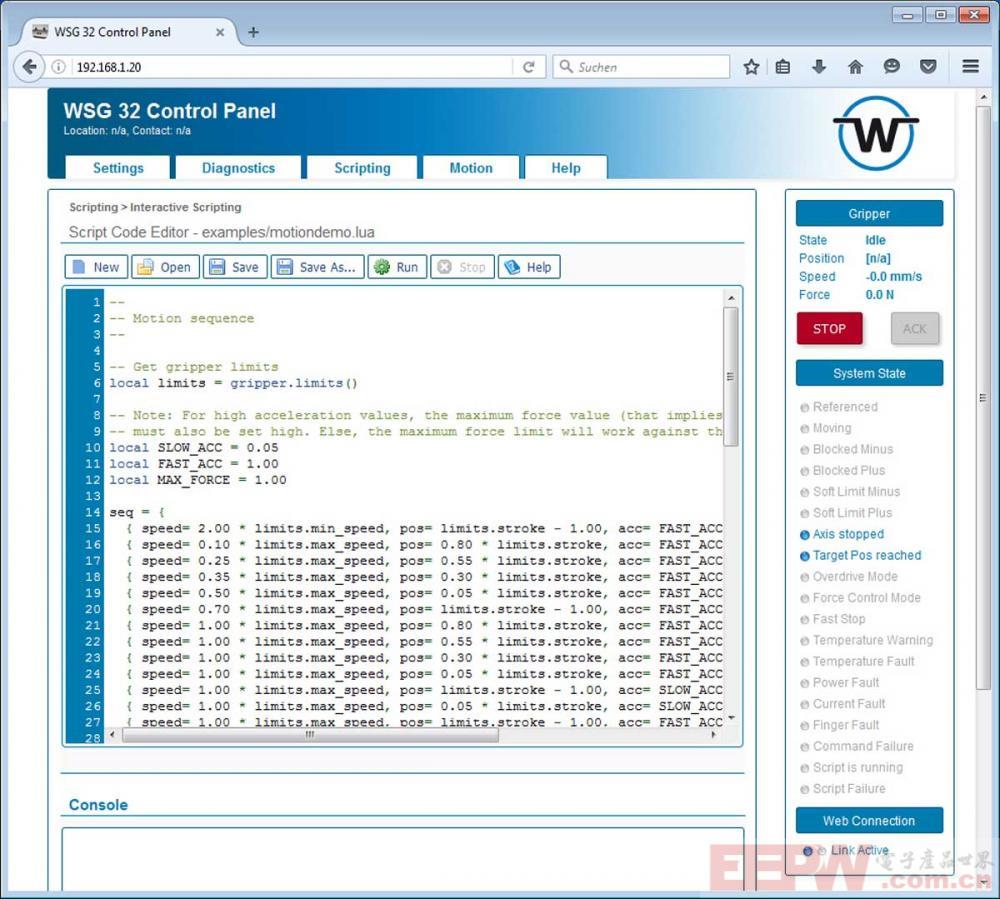Go to the browser home icon
1000x899 pixels.
point(855,67)
